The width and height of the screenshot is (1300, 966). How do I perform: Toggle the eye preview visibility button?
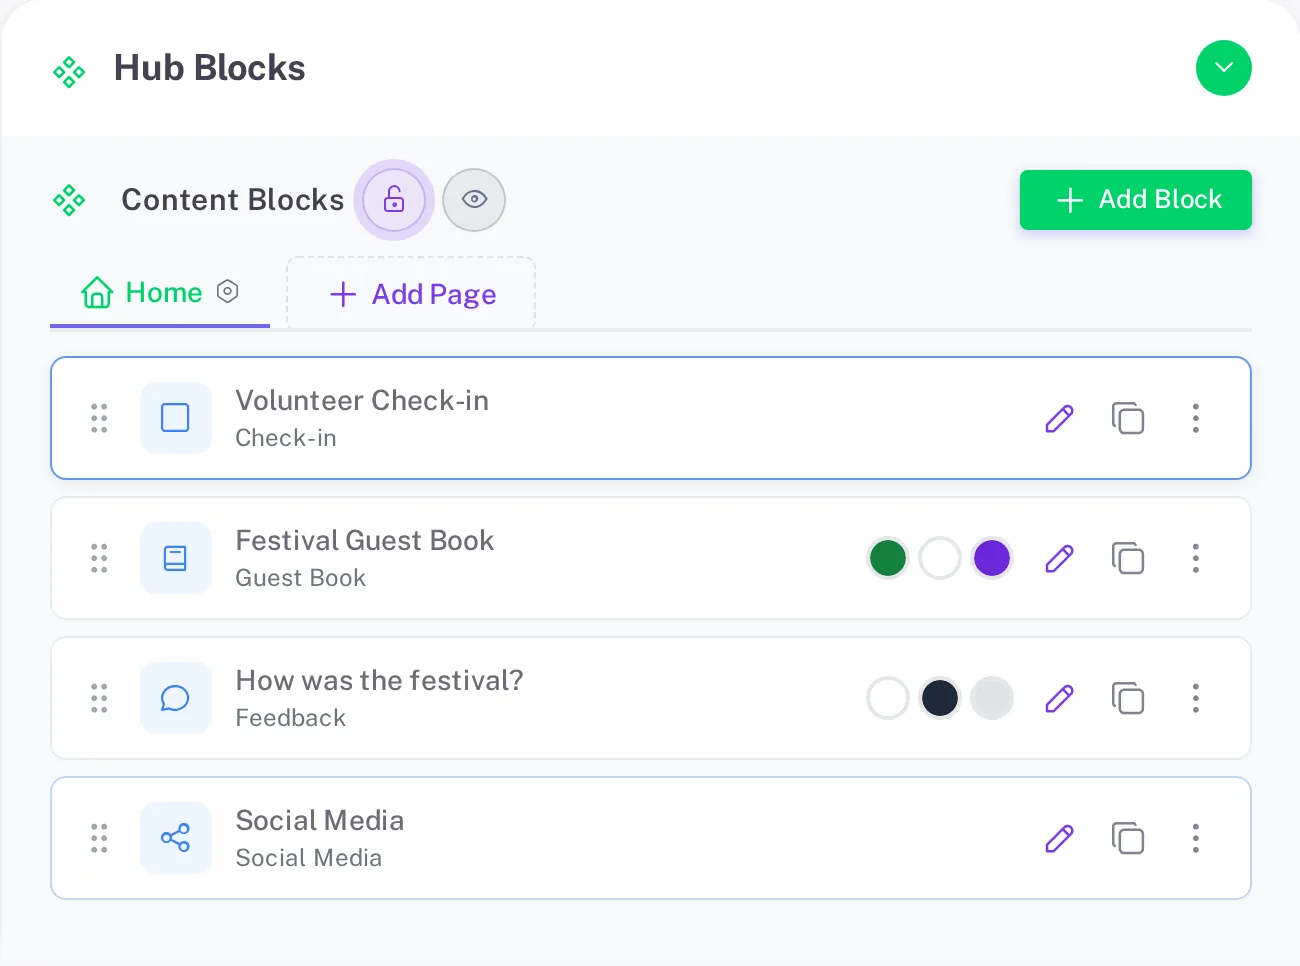pyautogui.click(x=474, y=200)
